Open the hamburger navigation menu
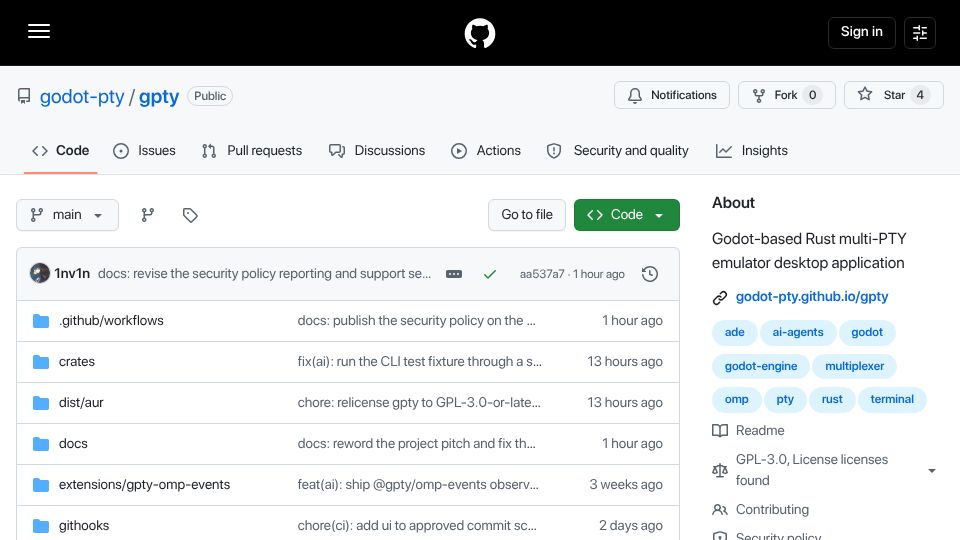The height and width of the screenshot is (540, 960). pos(39,31)
